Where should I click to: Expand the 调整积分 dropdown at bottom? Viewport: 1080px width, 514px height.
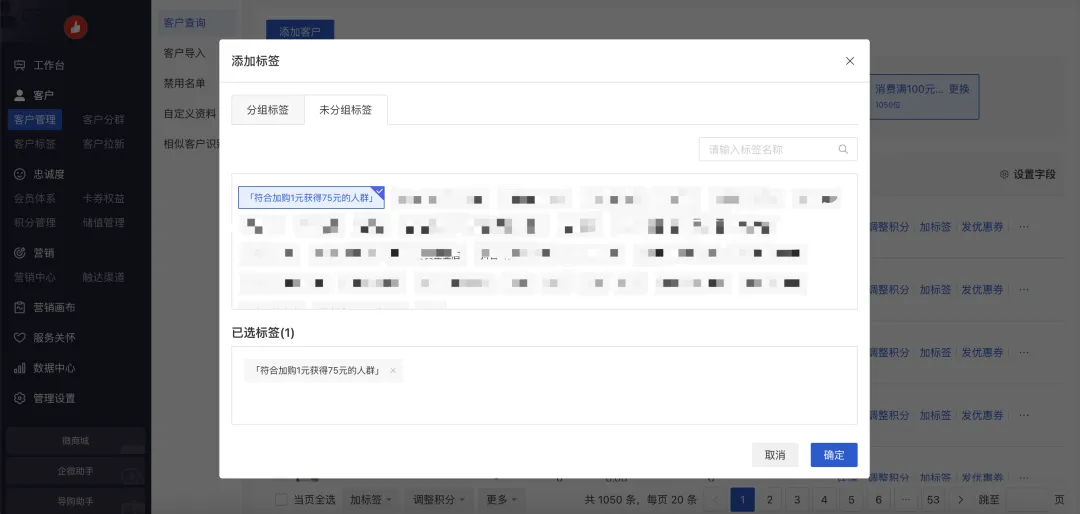coord(439,499)
